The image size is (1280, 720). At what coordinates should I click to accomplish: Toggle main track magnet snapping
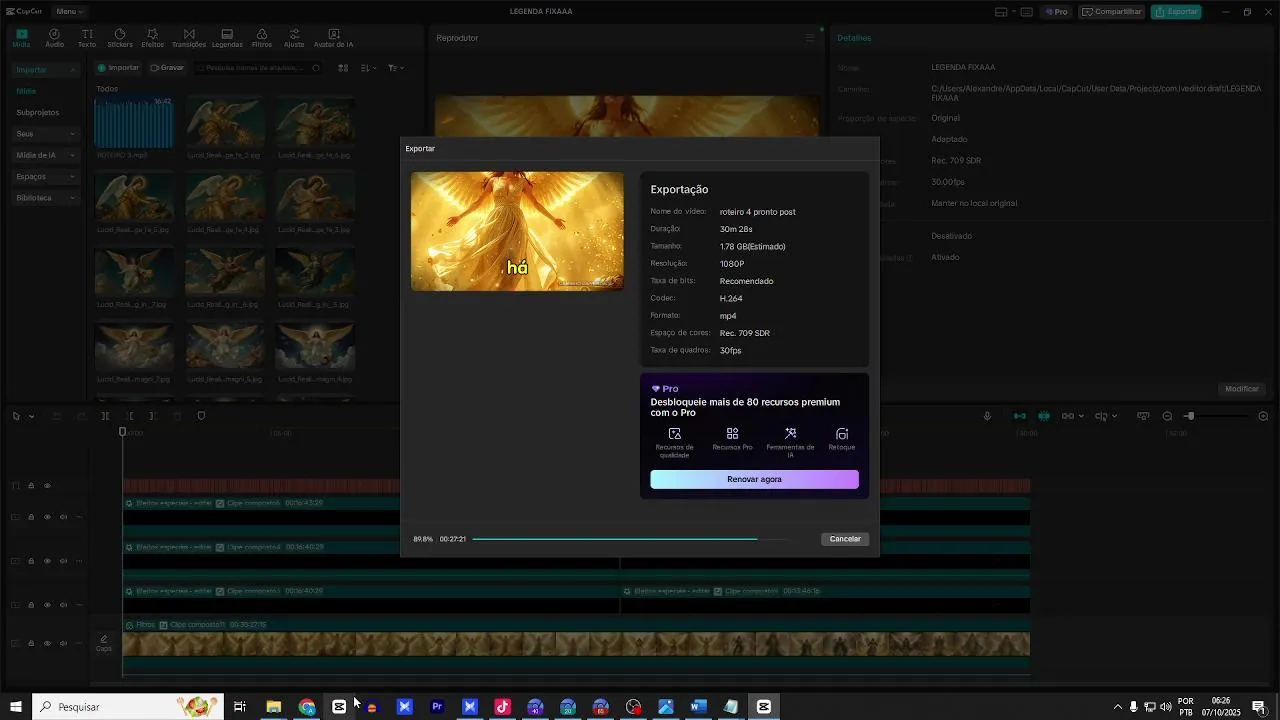tap(1020, 416)
